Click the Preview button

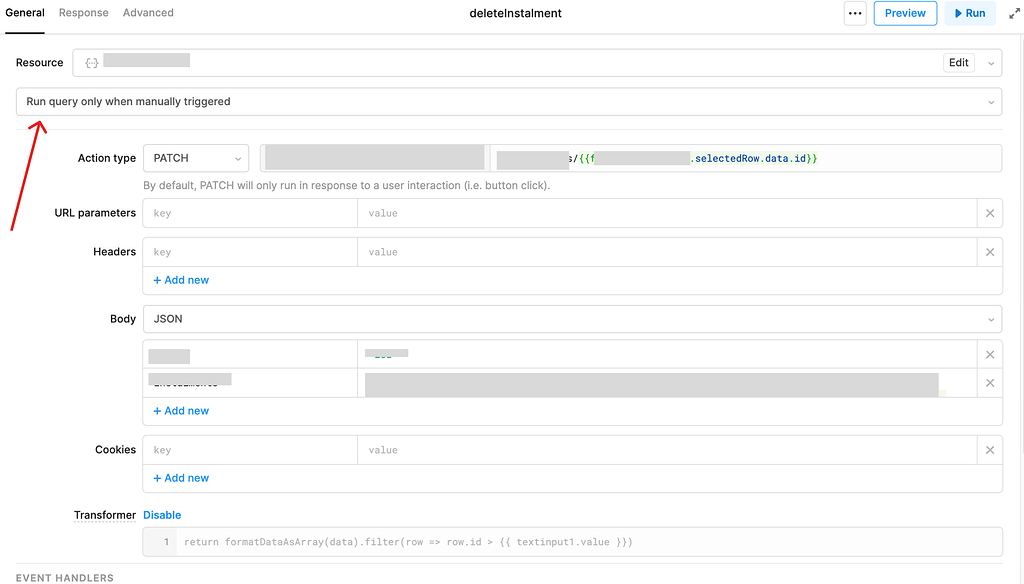pos(905,13)
